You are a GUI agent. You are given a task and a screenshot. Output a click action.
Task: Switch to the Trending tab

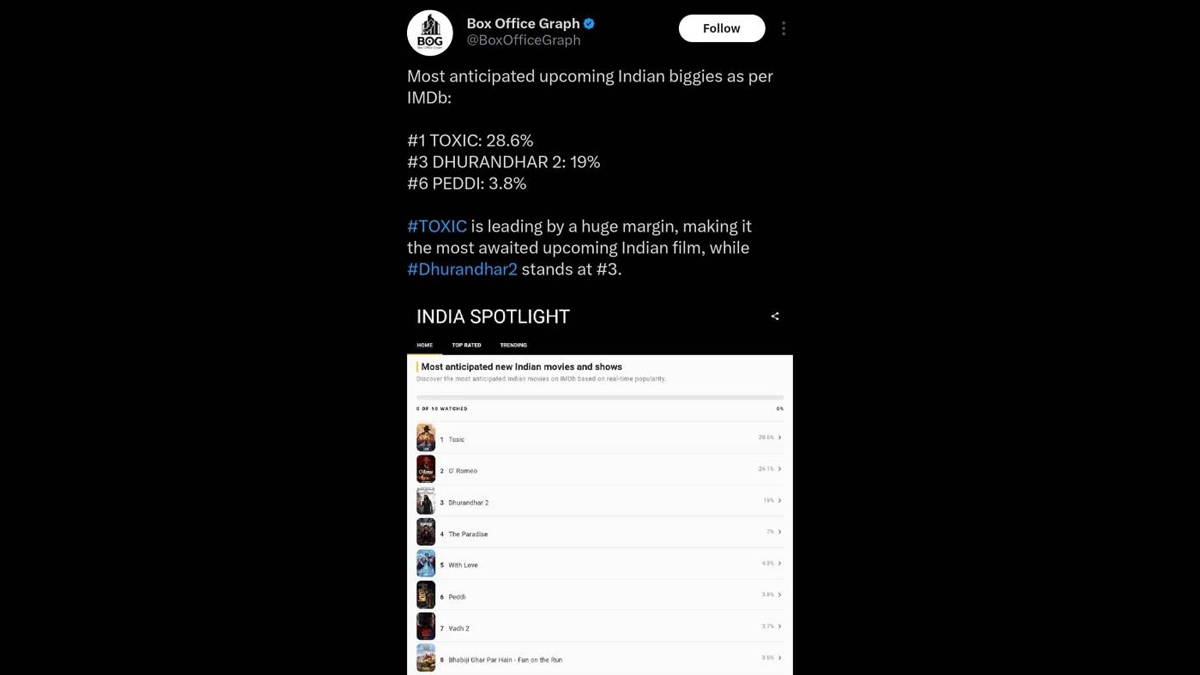click(x=513, y=345)
